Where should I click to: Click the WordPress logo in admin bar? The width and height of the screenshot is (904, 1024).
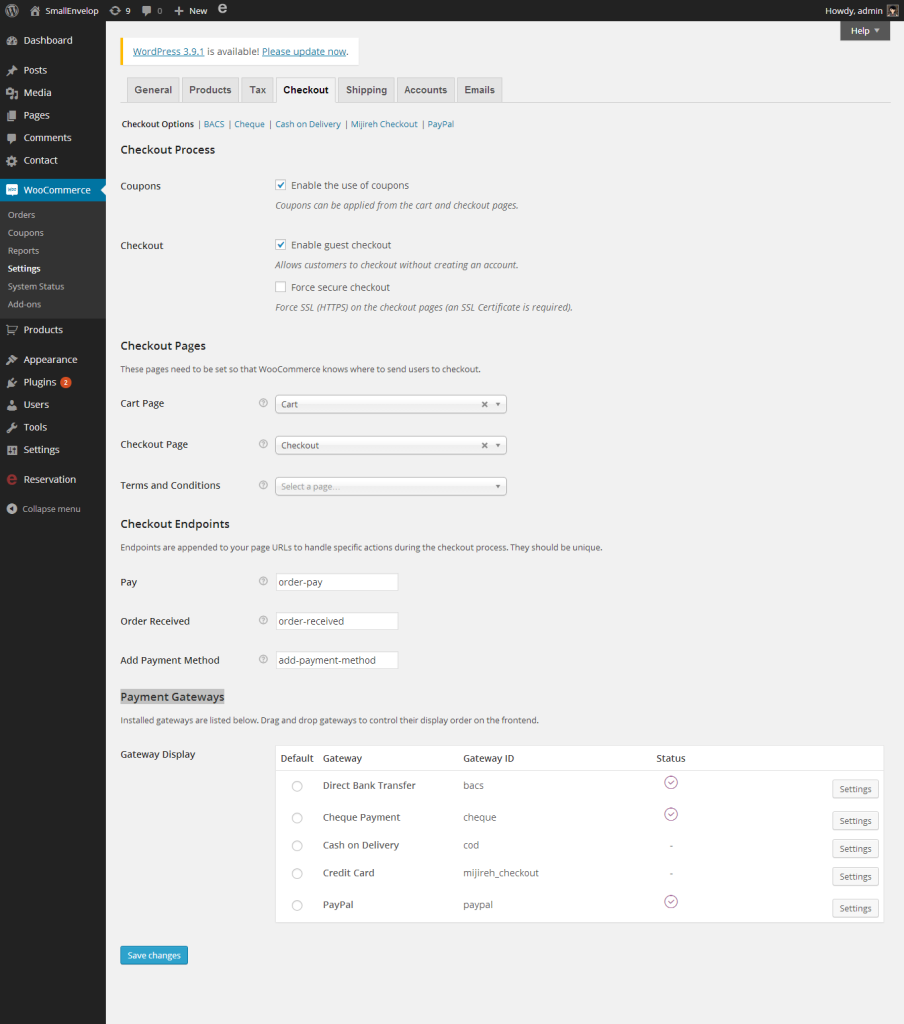pos(12,10)
